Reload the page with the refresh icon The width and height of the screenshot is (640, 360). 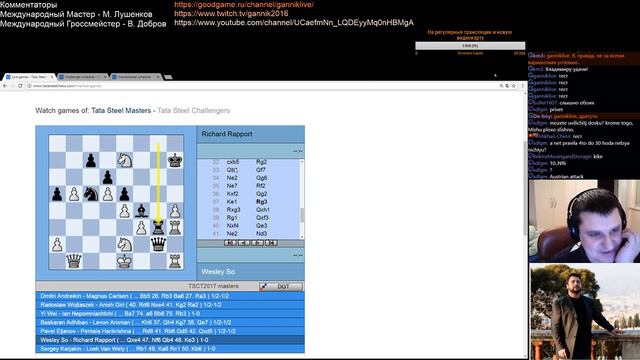20,86
